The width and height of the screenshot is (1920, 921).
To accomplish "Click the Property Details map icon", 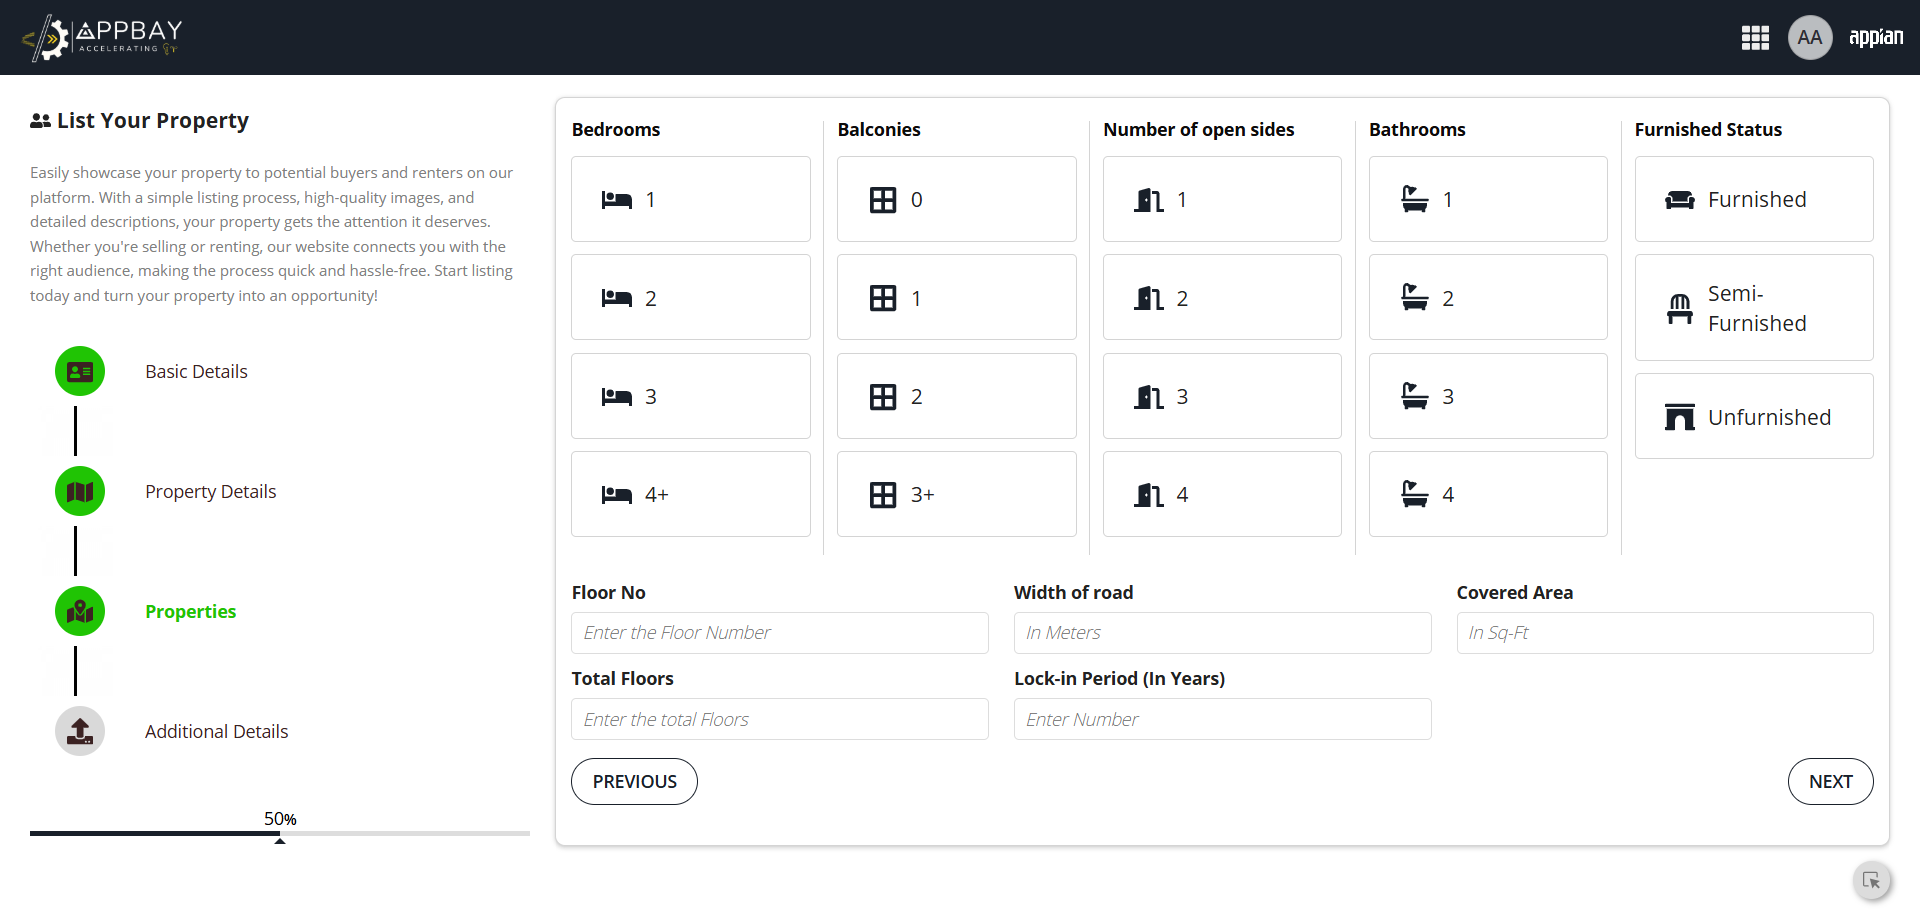I will [80, 492].
